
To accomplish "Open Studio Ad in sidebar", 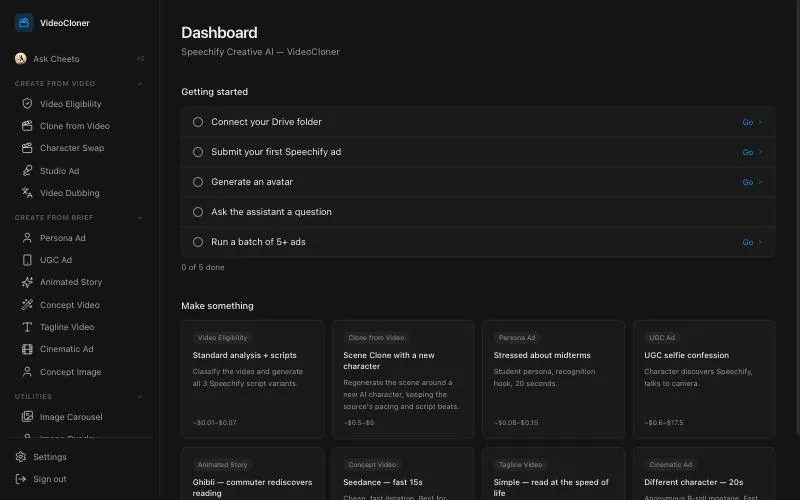I will click(59, 171).
